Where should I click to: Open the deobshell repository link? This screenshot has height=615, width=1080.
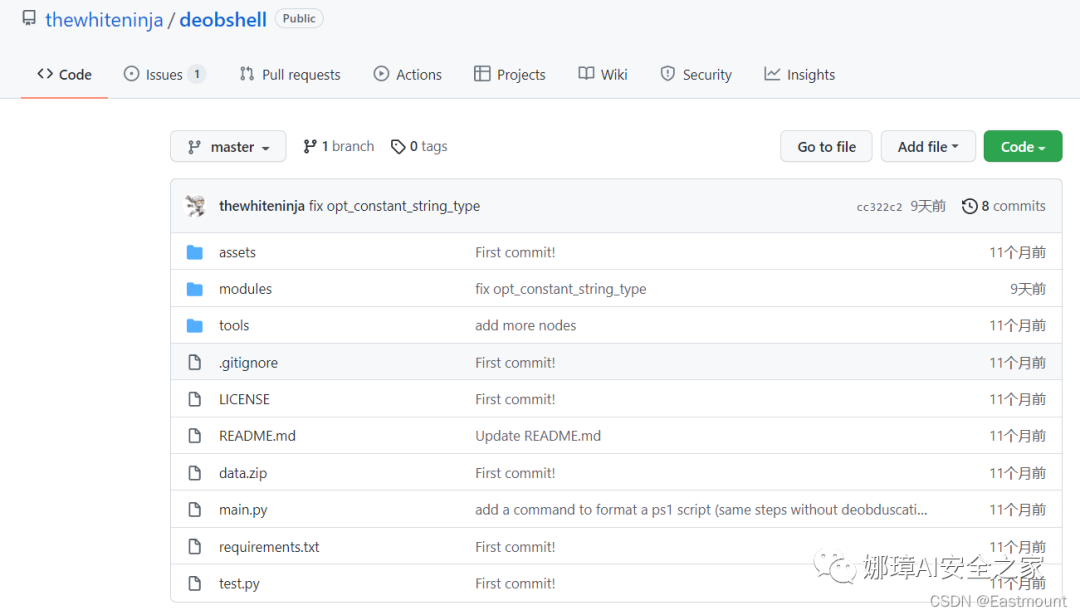pyautogui.click(x=222, y=20)
